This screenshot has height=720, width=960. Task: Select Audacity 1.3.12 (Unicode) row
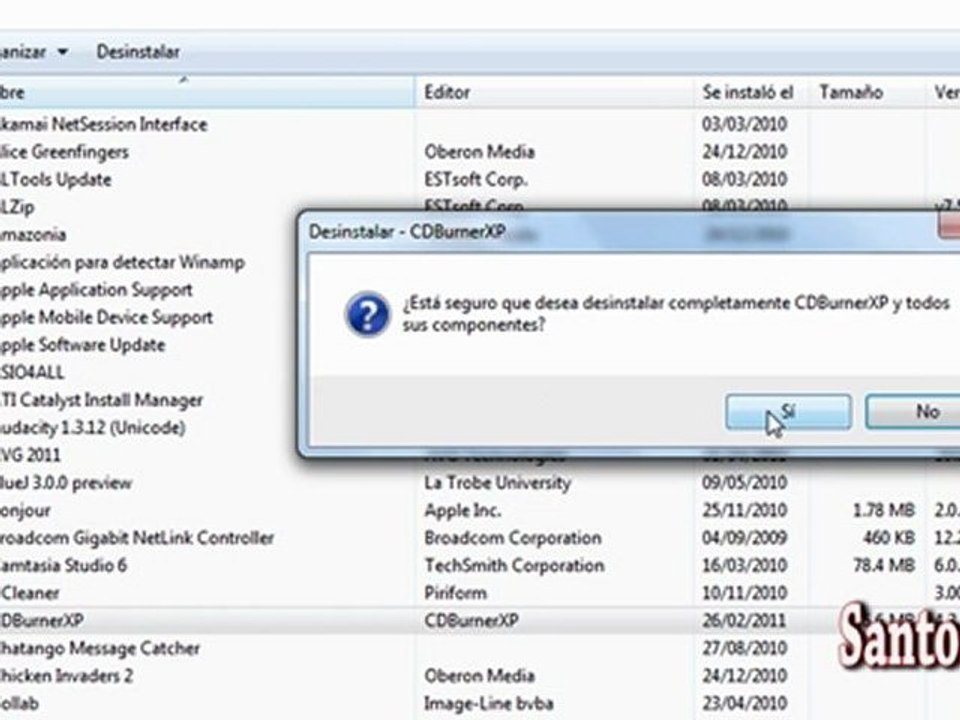[x=92, y=427]
